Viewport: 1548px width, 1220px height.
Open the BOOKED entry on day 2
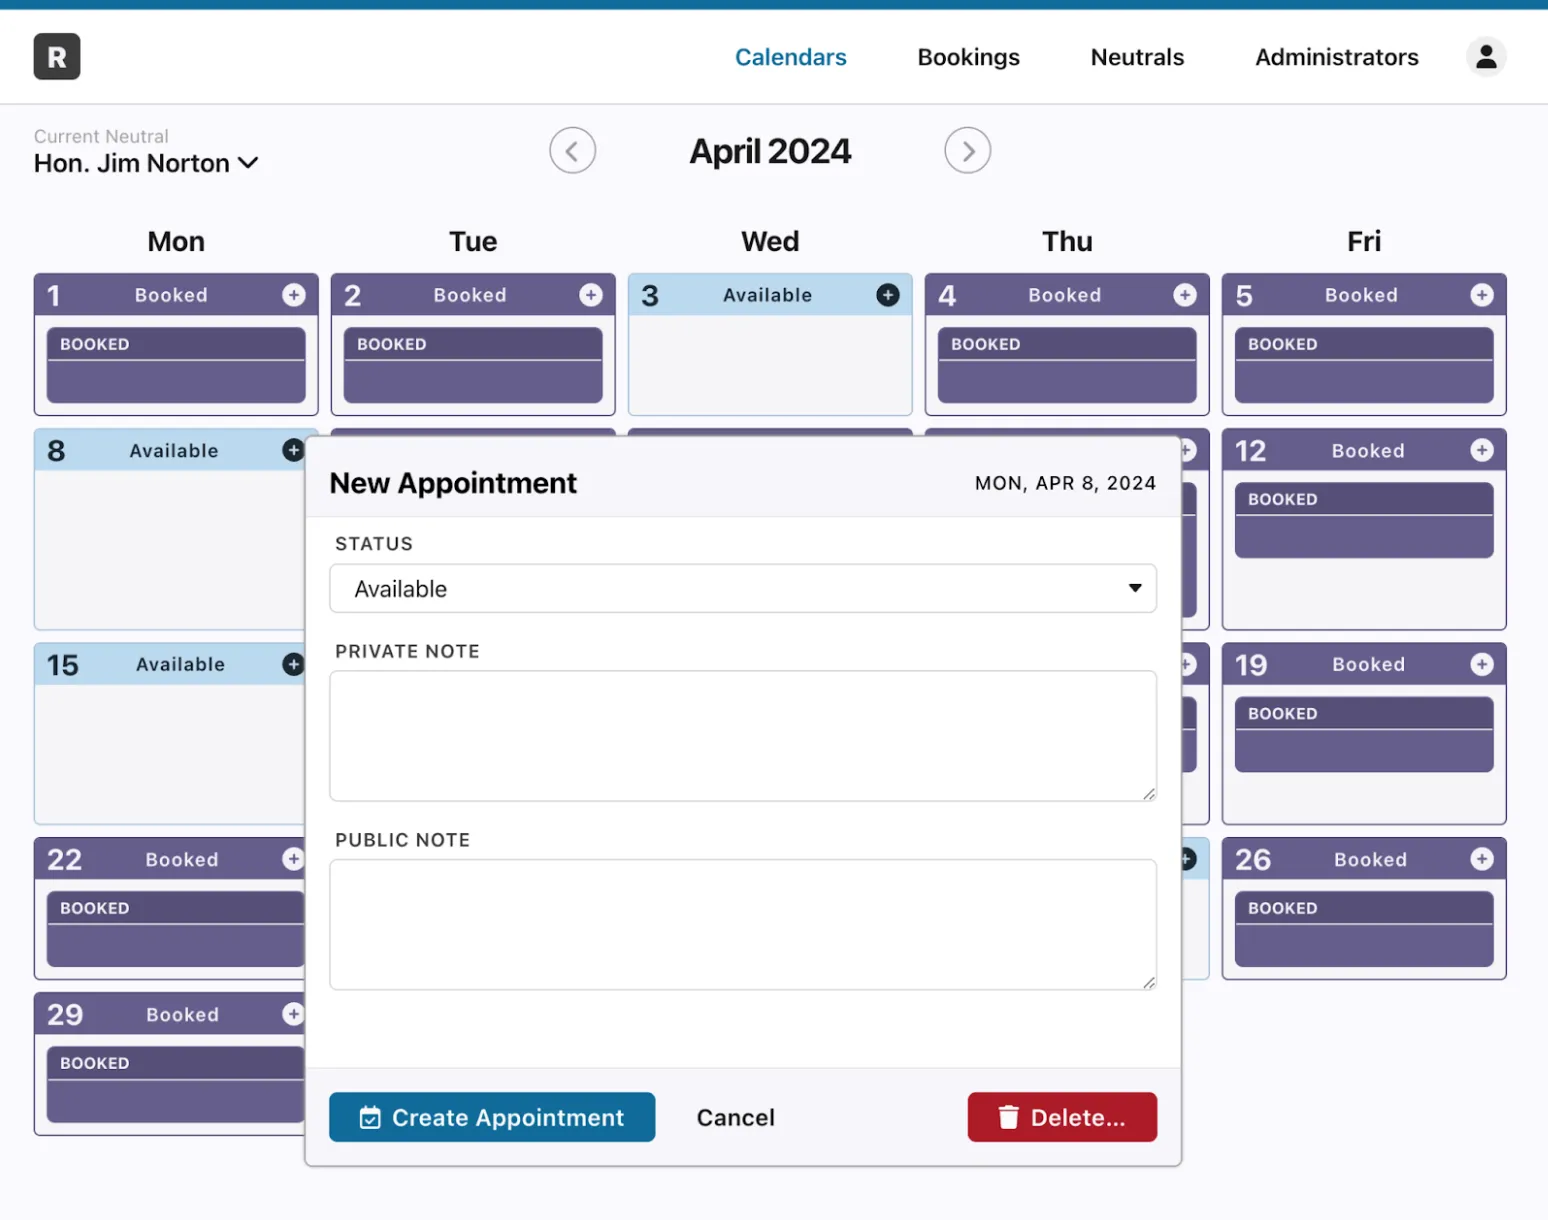coord(473,365)
